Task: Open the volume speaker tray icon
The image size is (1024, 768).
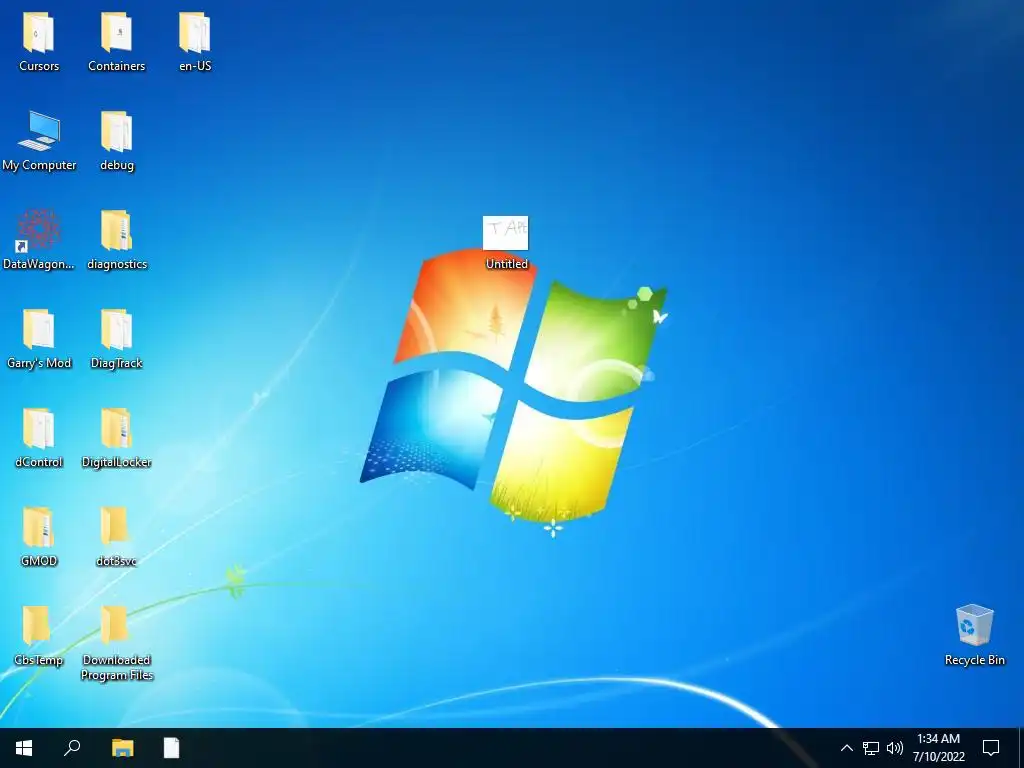Action: coord(895,748)
